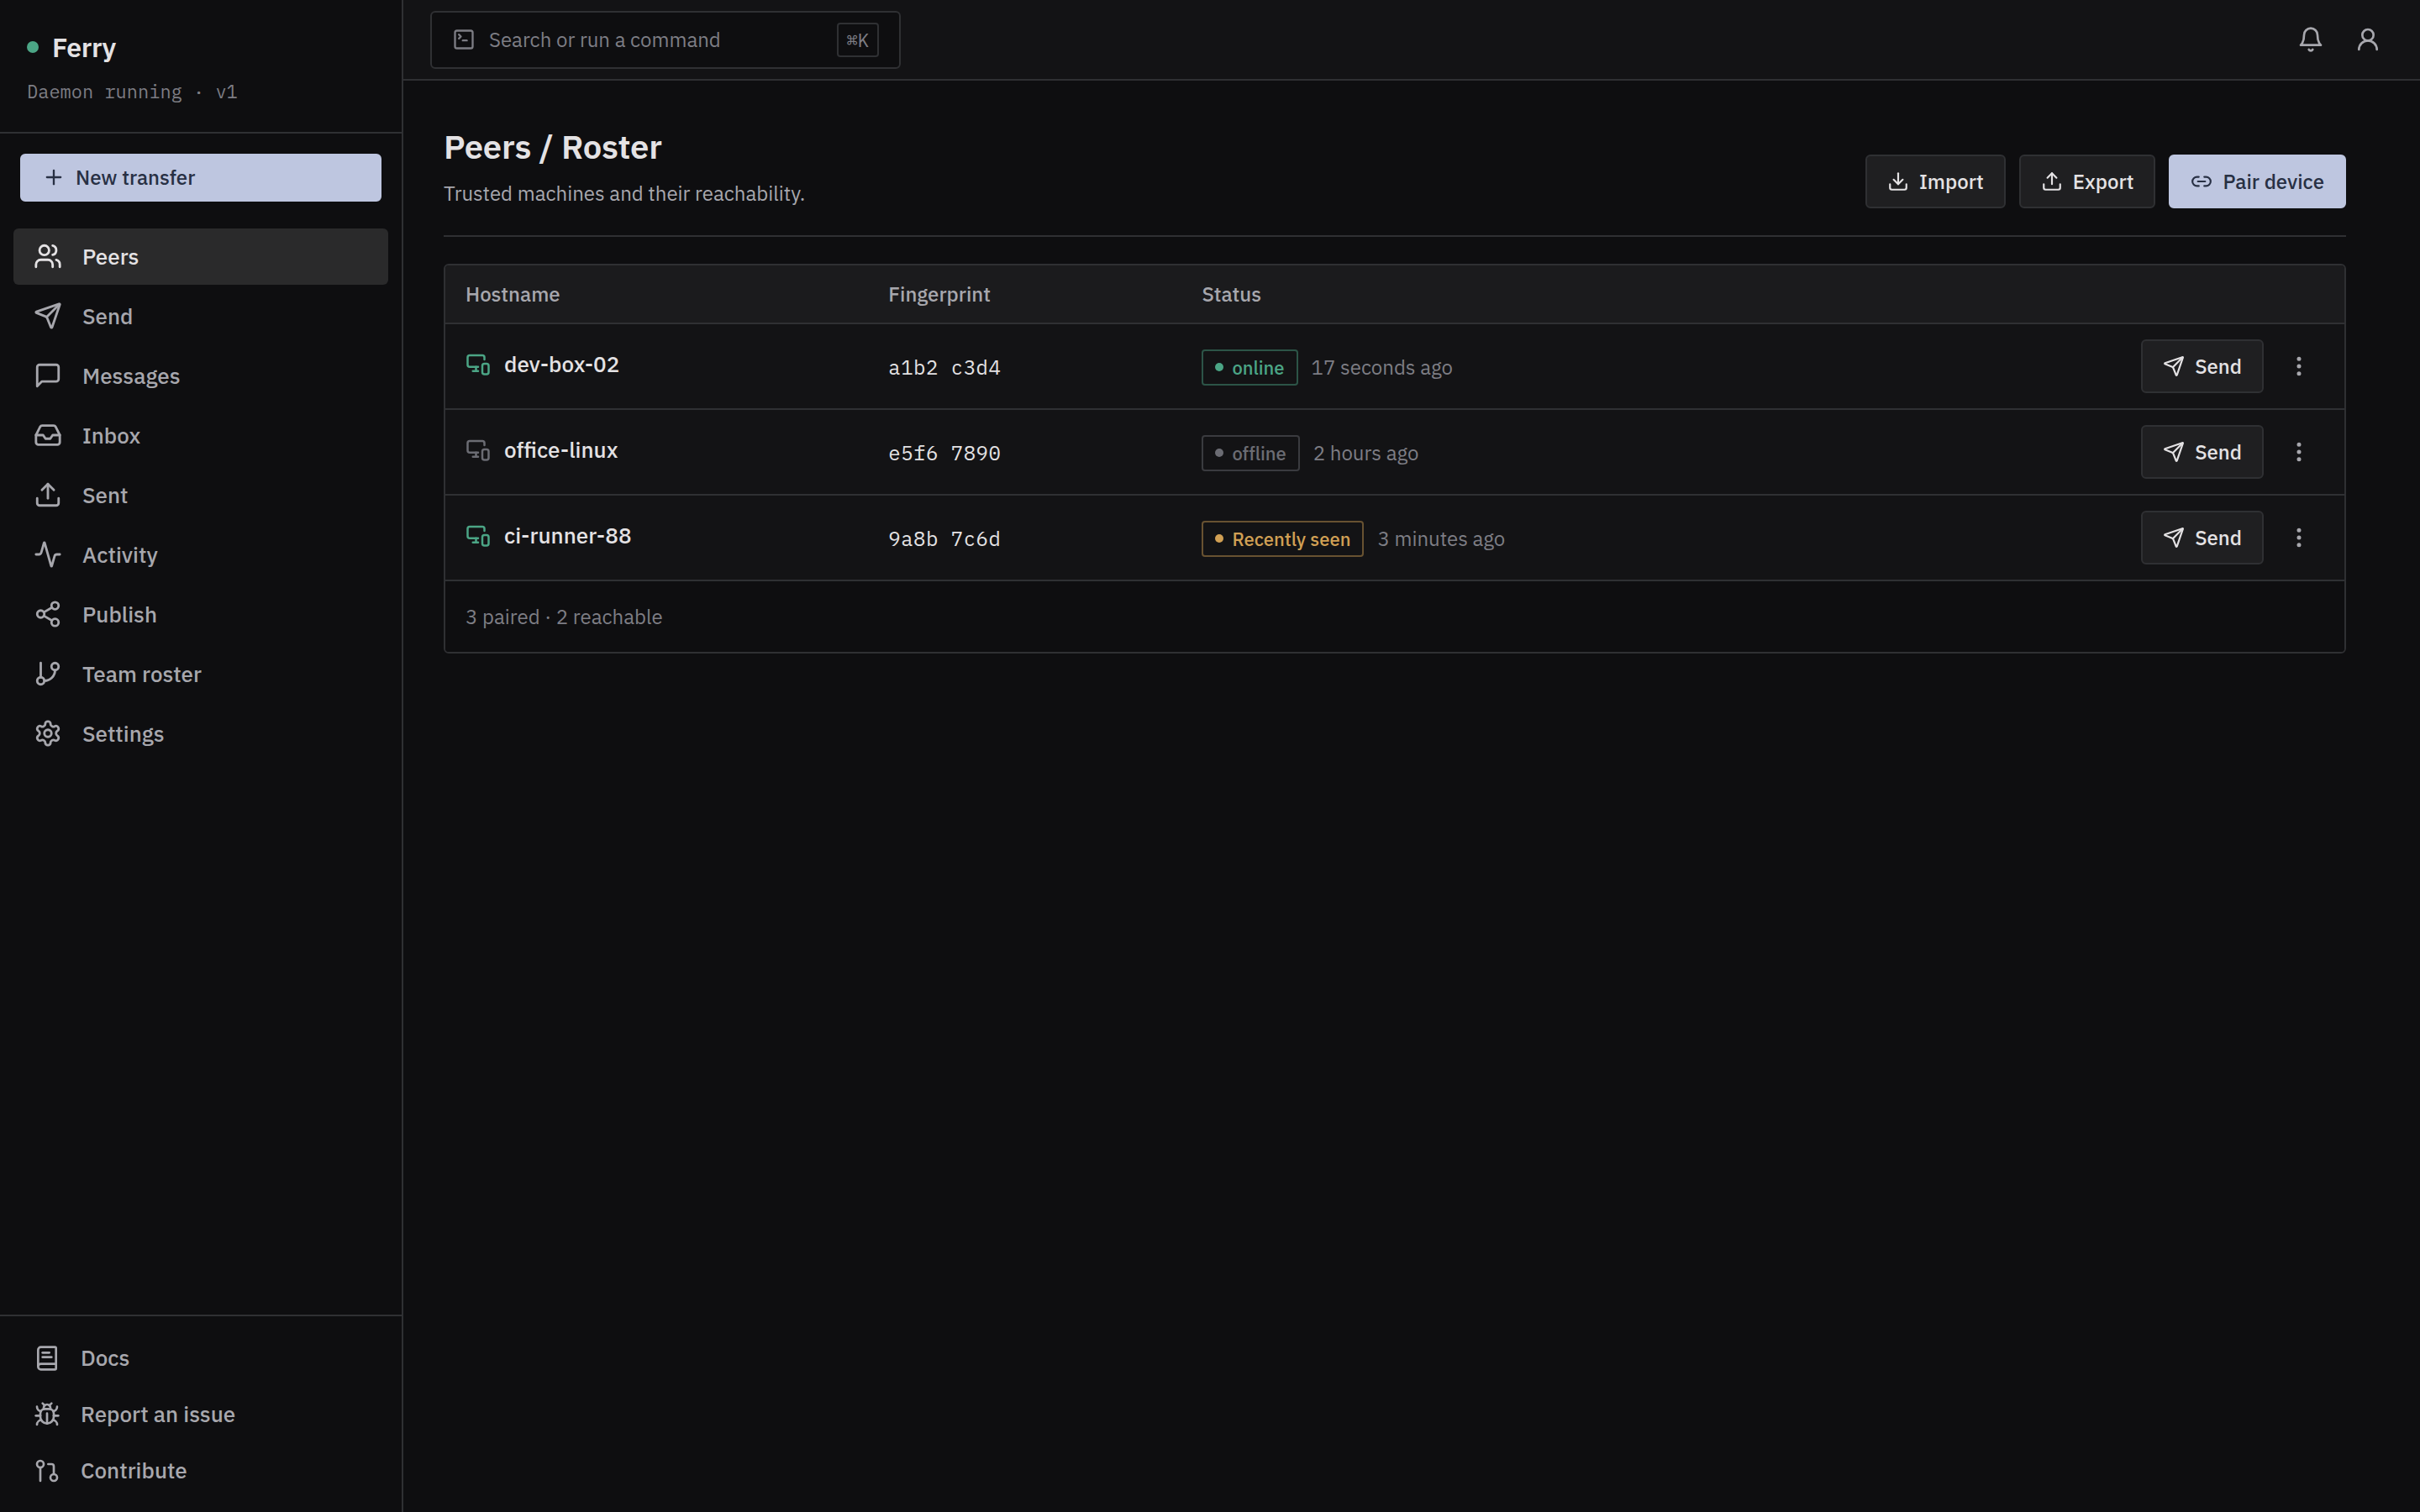The image size is (2420, 1512).
Task: Go to Send in the sidebar
Action: click(201, 317)
